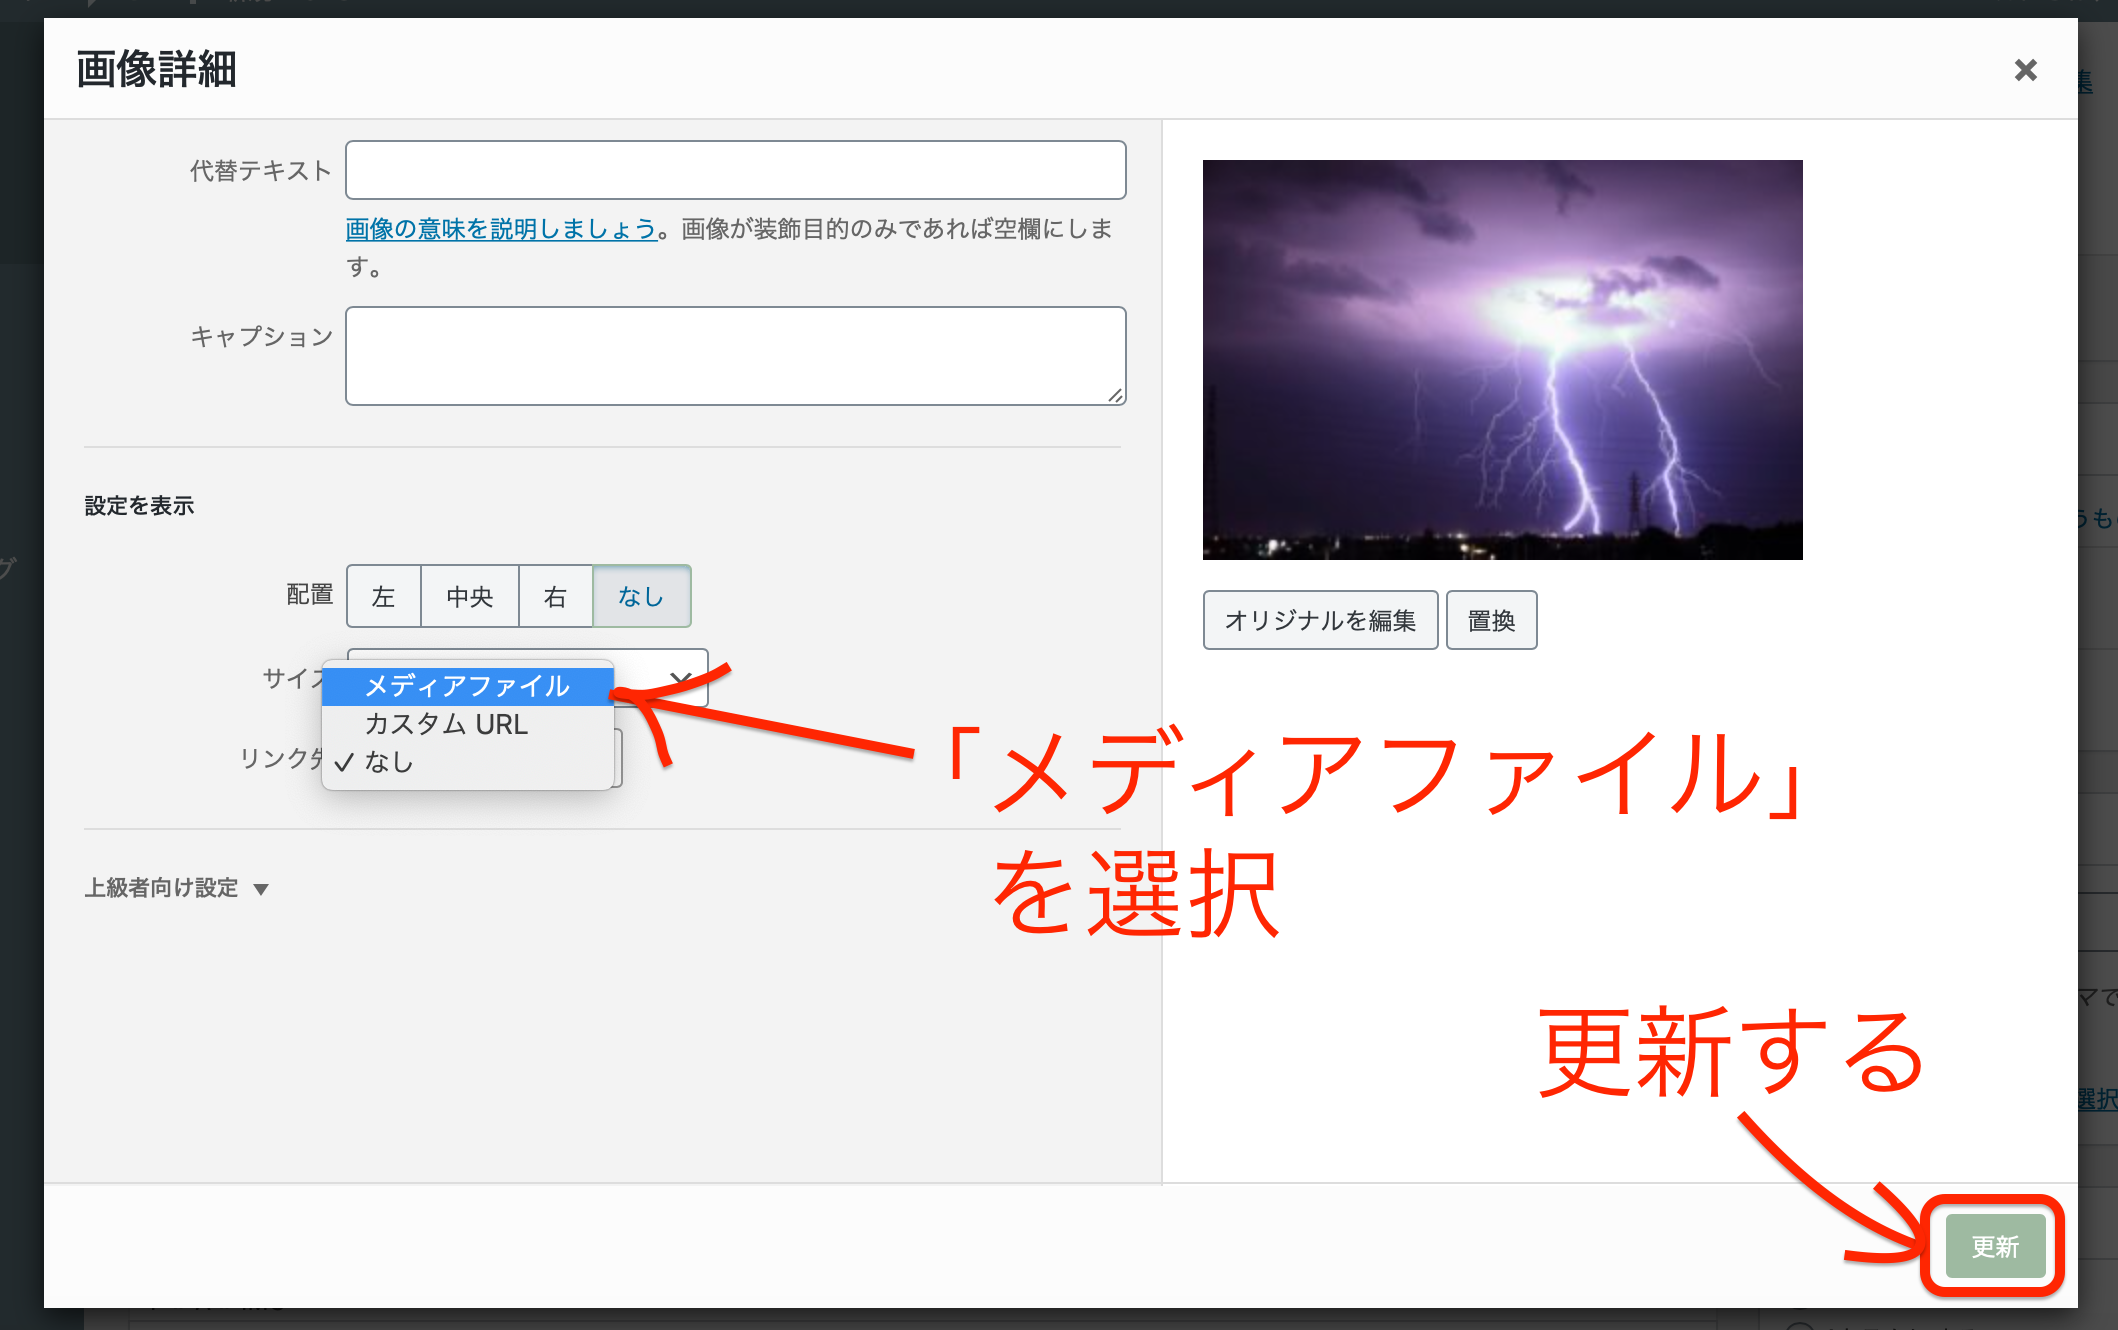Click the 置換 button
Viewport: 2118px width, 1330px height.
coord(1491,620)
